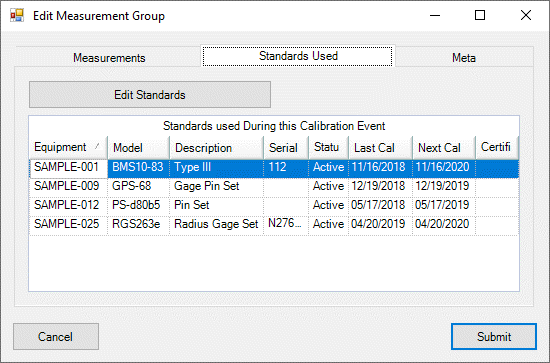Viewport: 550px width, 363px height.
Task: Click next cal date 11/16/2020
Action: [444, 169]
